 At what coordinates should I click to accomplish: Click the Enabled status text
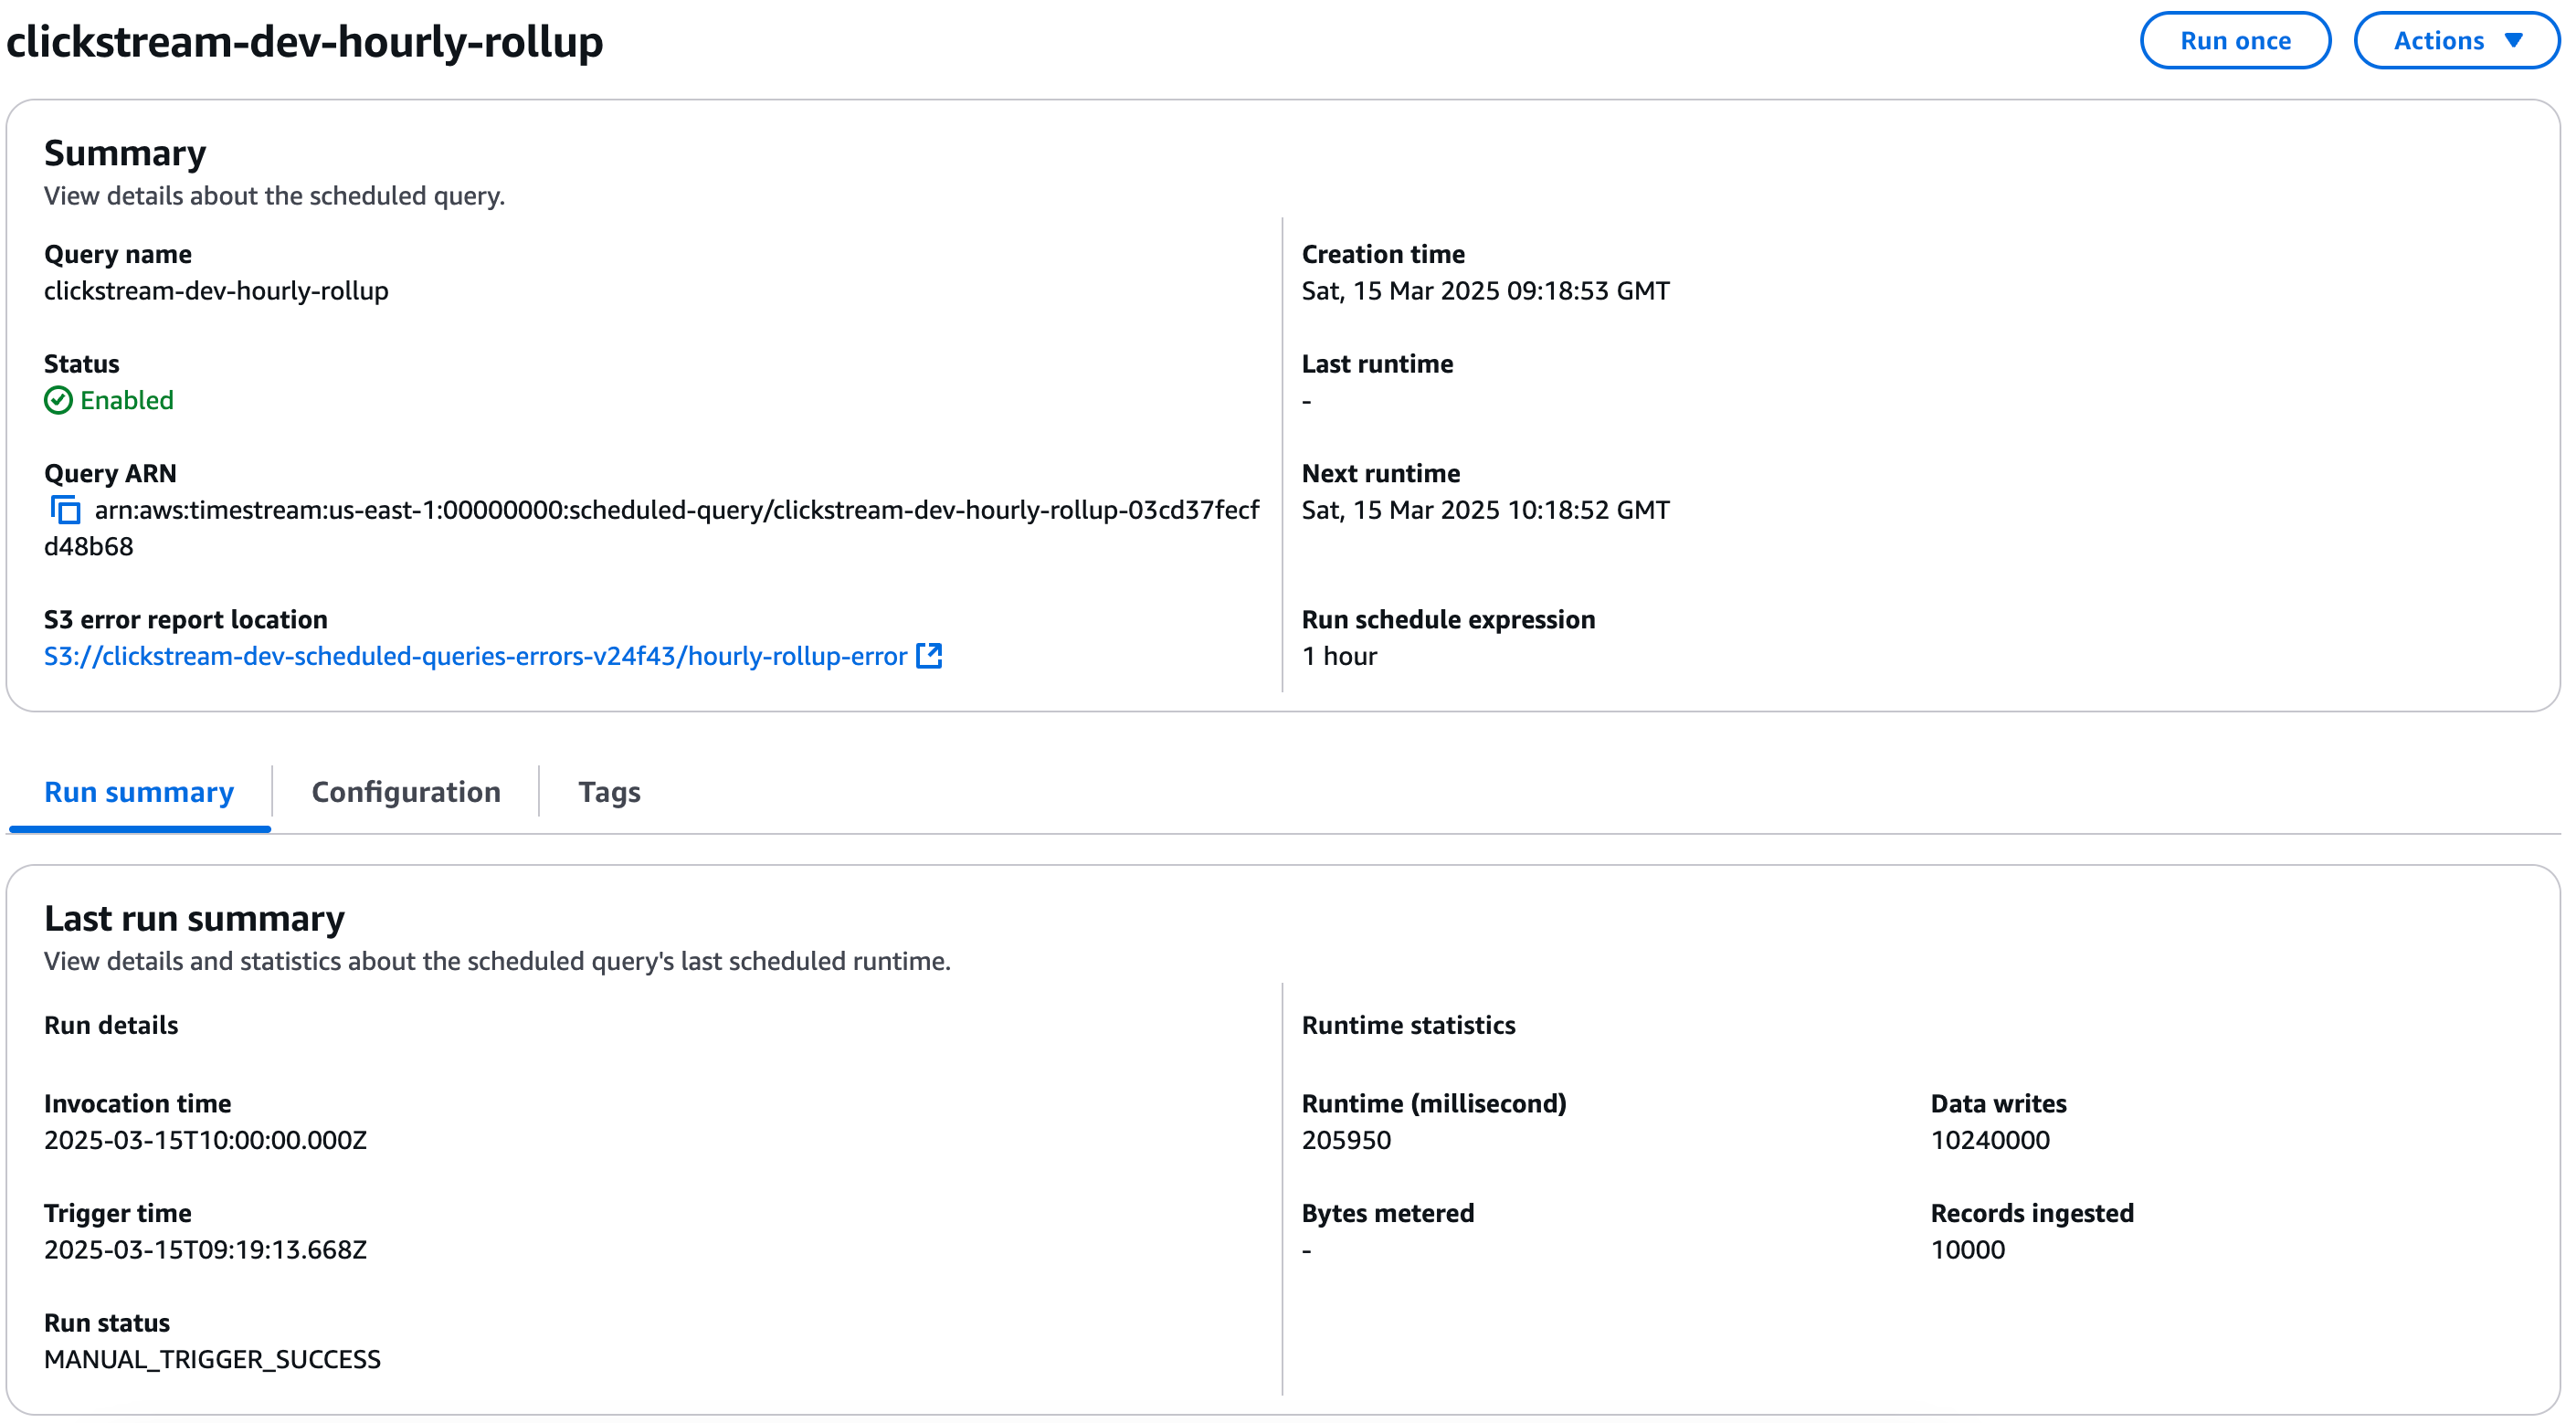point(127,400)
